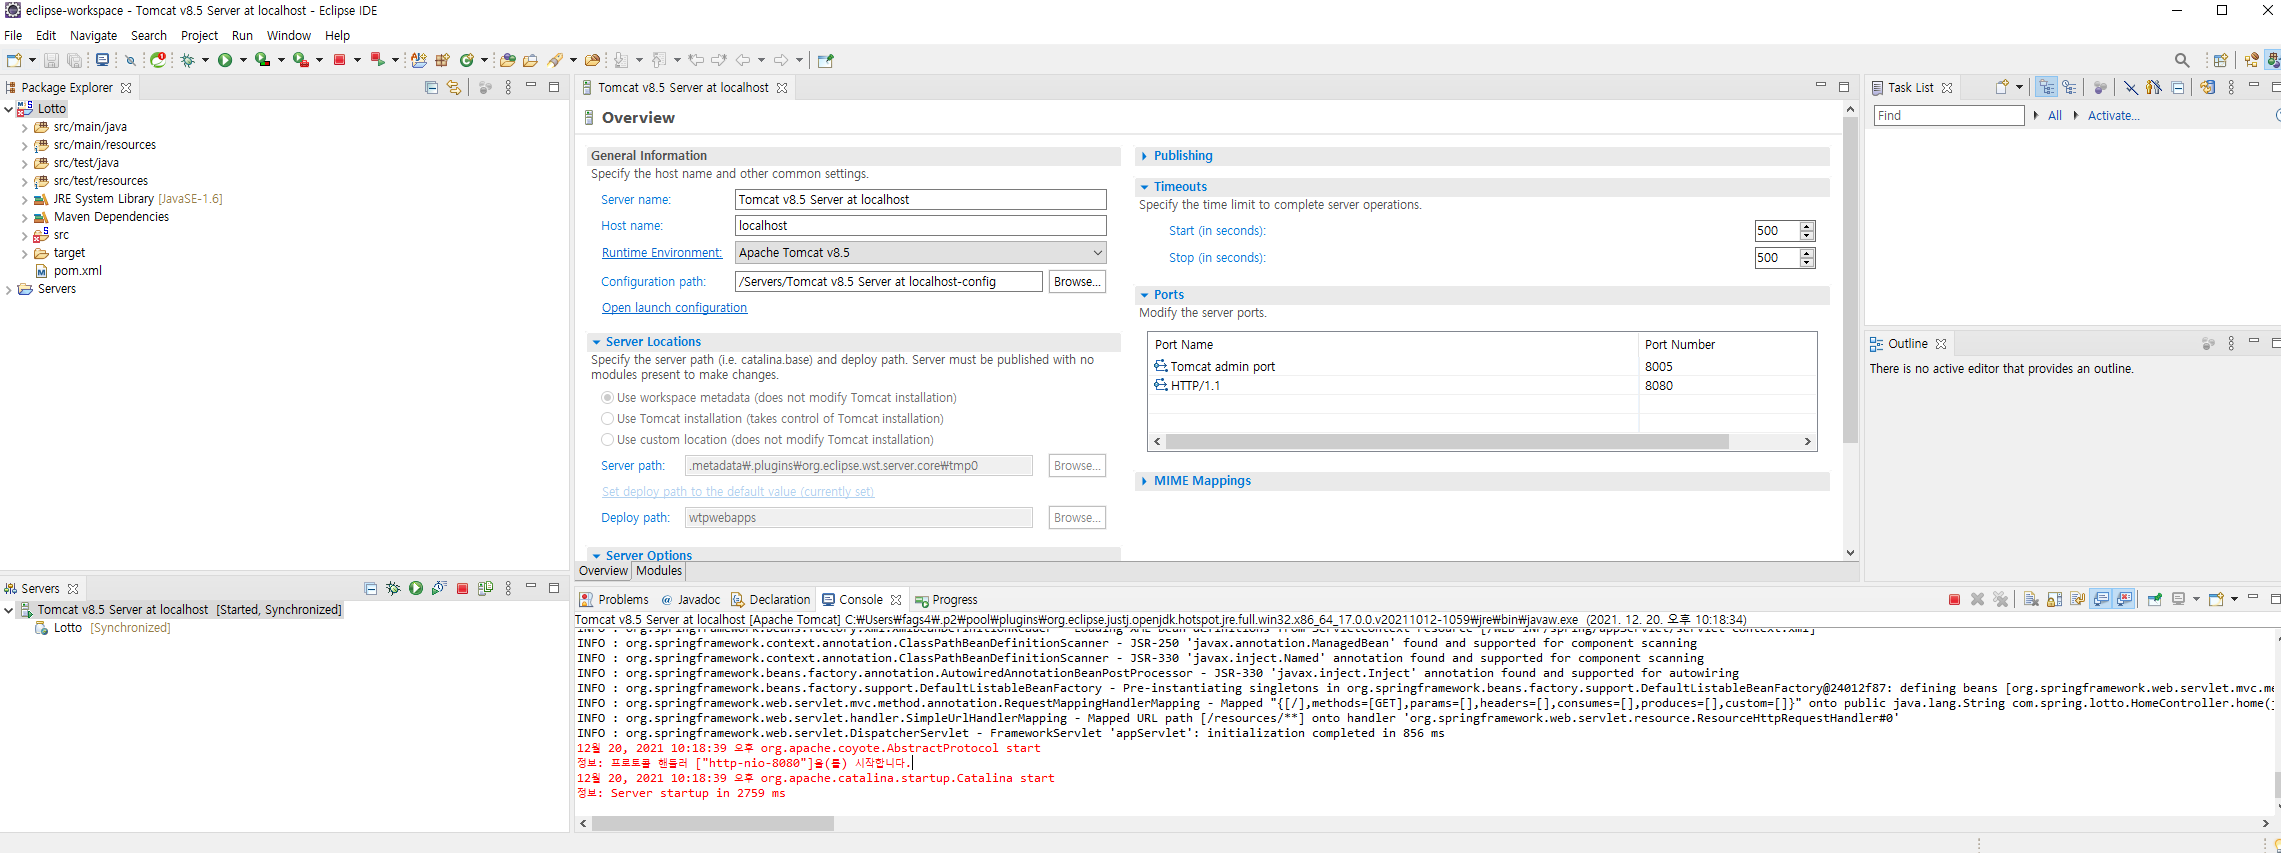Click the Console horizontal scrollbar thumb

pyautogui.click(x=712, y=824)
